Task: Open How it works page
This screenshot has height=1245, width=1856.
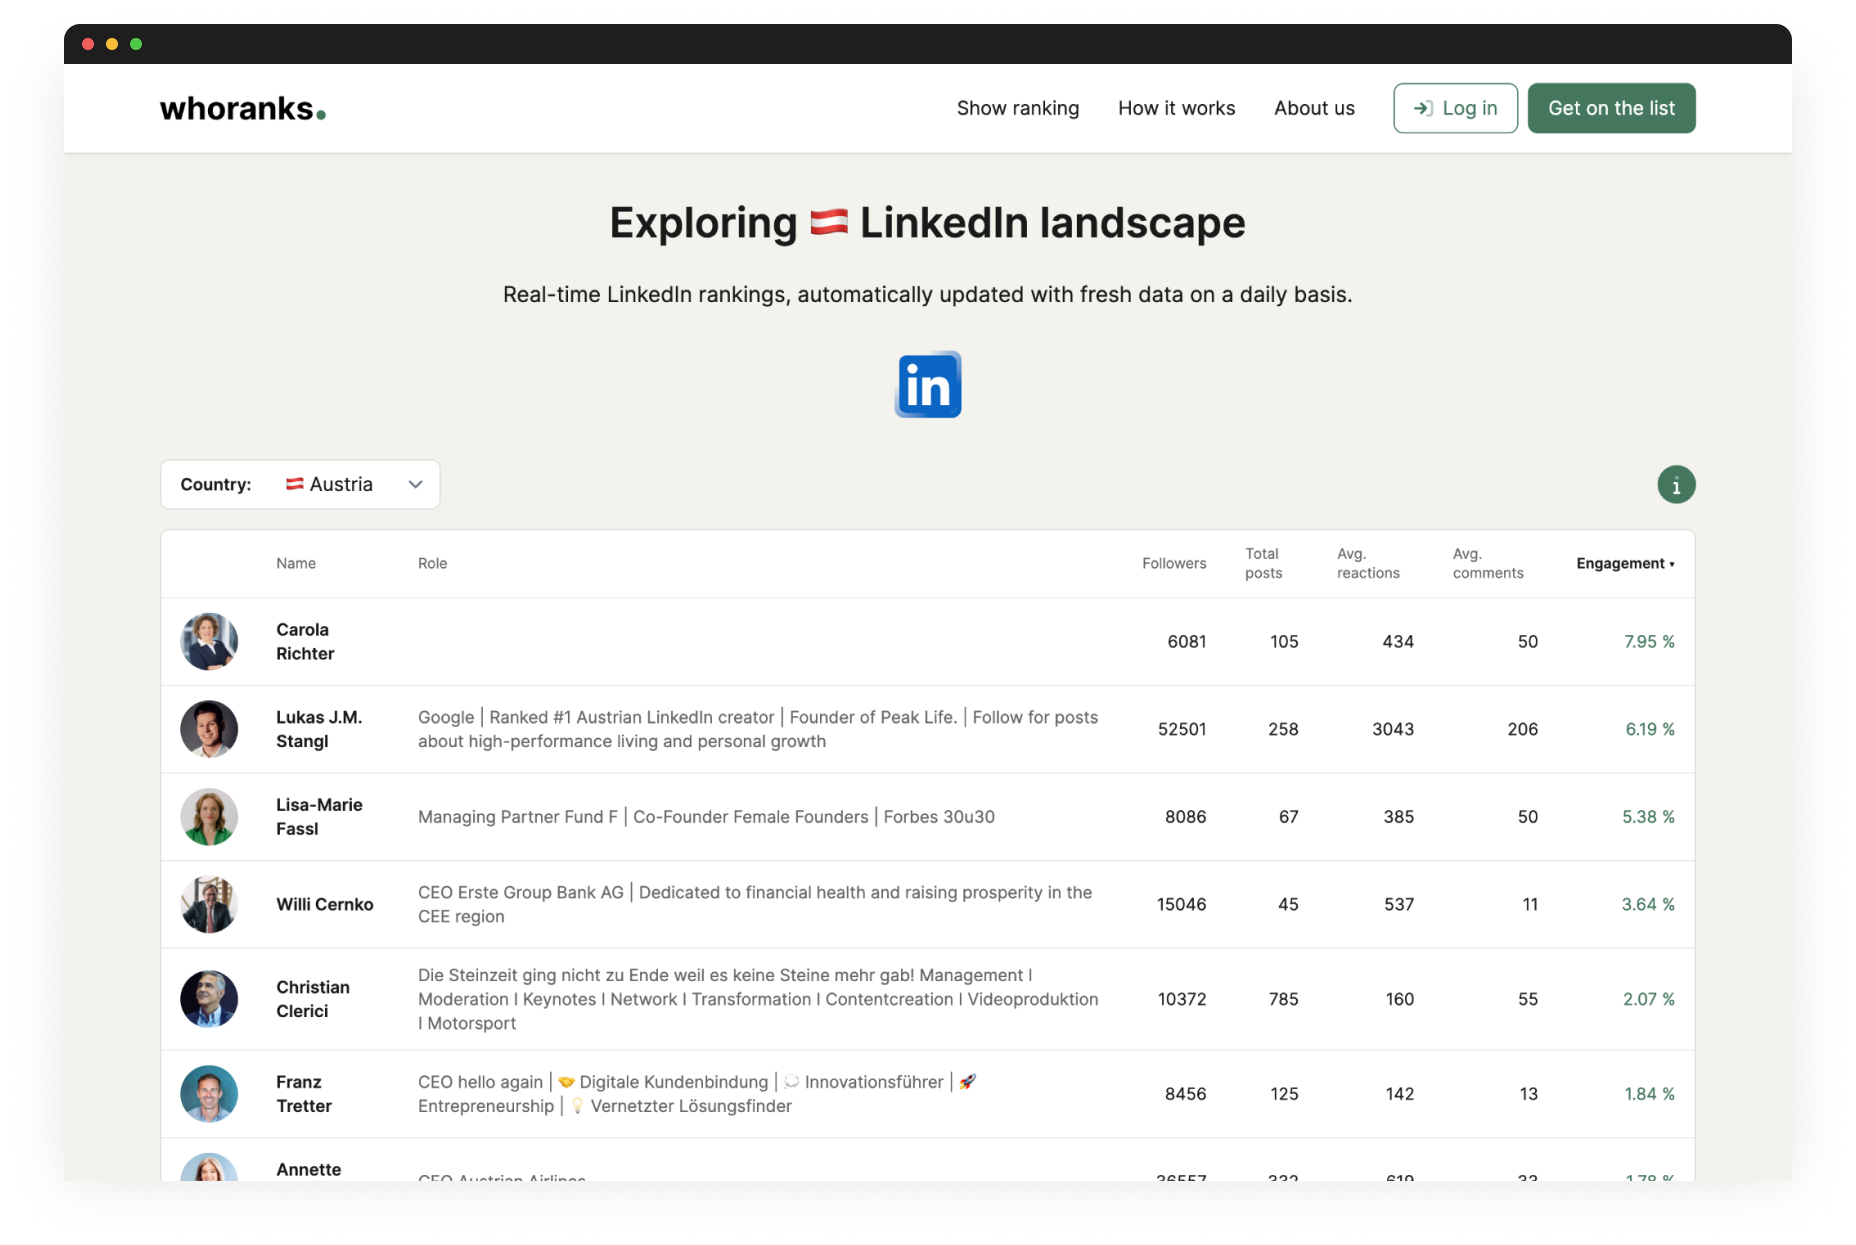Action: (x=1176, y=108)
